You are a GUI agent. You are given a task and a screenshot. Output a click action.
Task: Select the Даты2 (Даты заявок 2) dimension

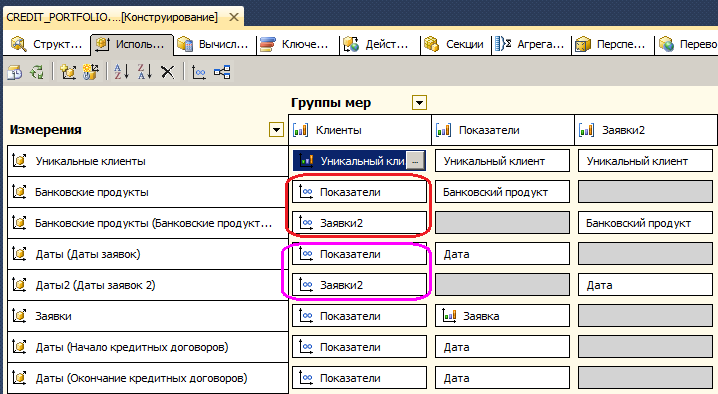click(147, 285)
